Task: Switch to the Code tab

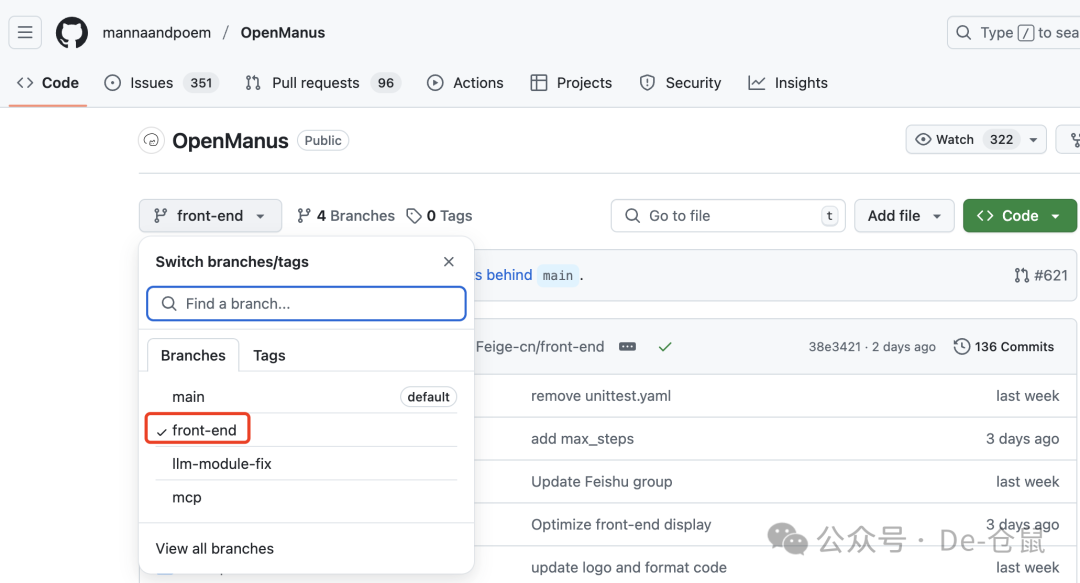Action: (x=48, y=83)
